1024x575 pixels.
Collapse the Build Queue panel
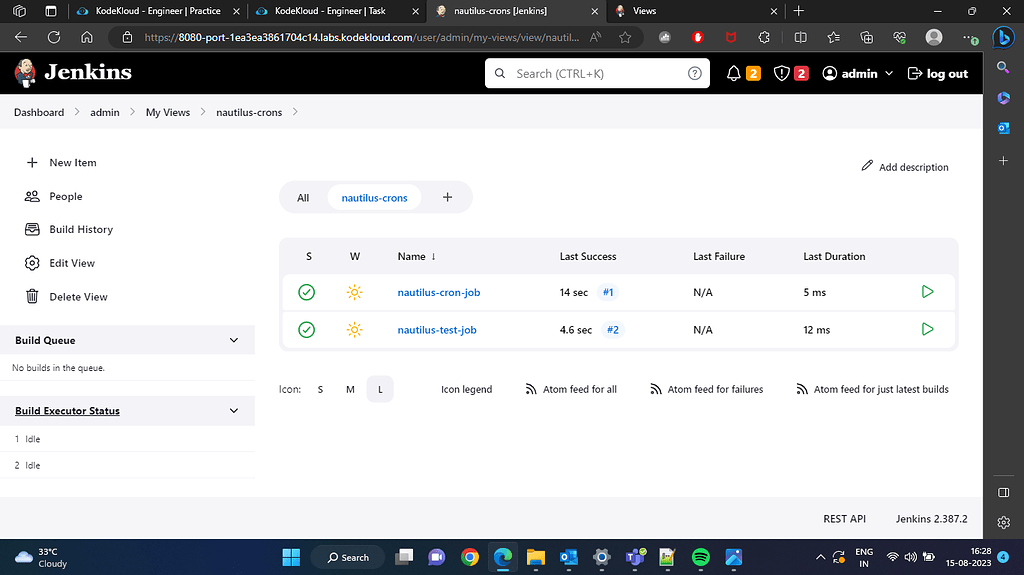pos(234,340)
